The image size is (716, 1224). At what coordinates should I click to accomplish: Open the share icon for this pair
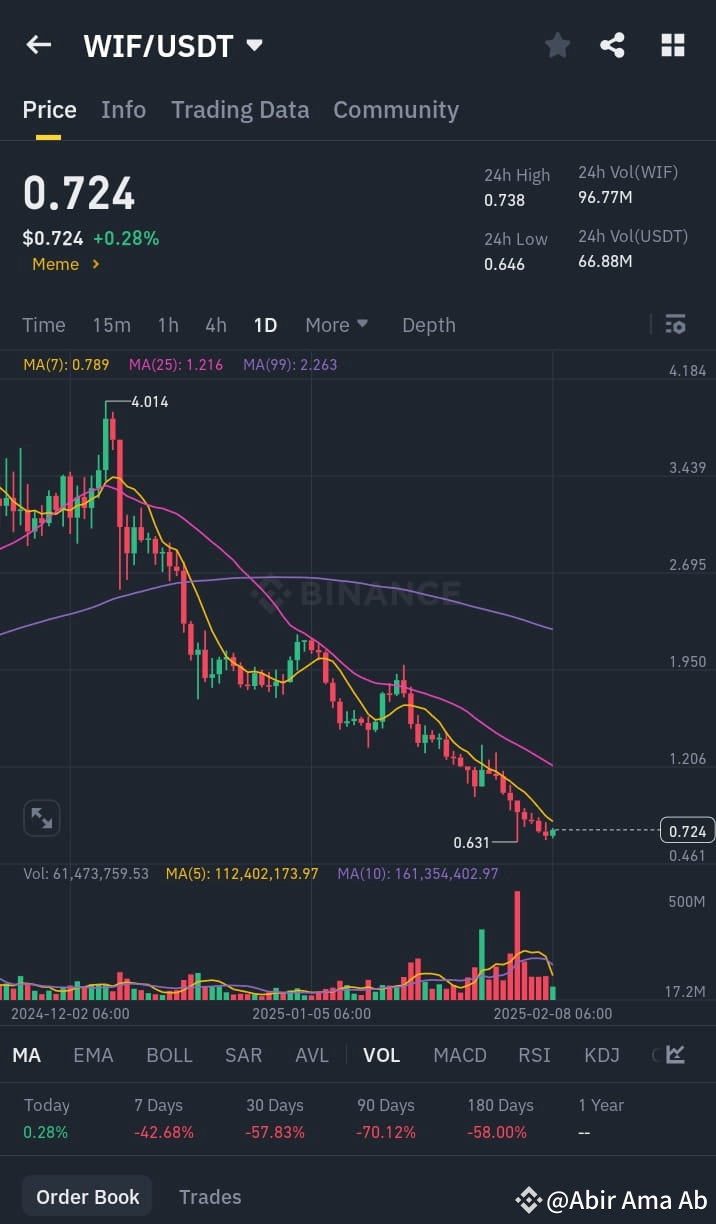tap(612, 44)
